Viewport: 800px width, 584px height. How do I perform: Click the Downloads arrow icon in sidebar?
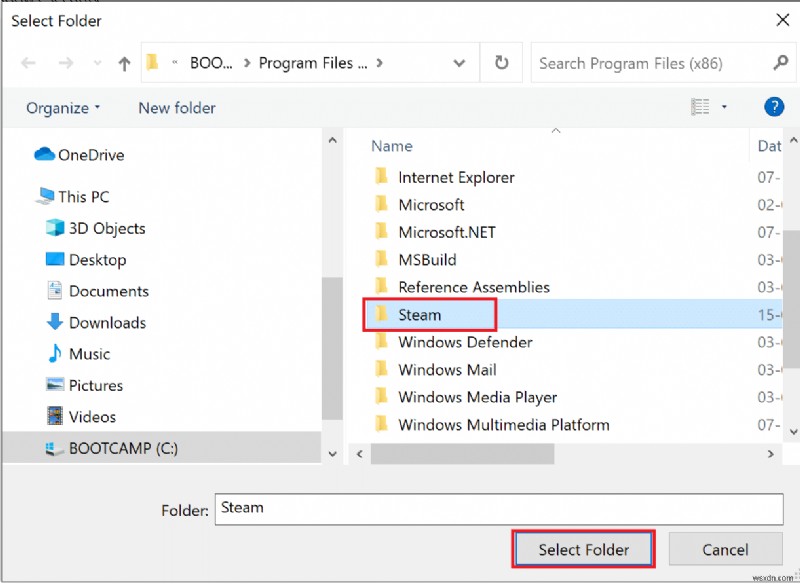[x=55, y=322]
